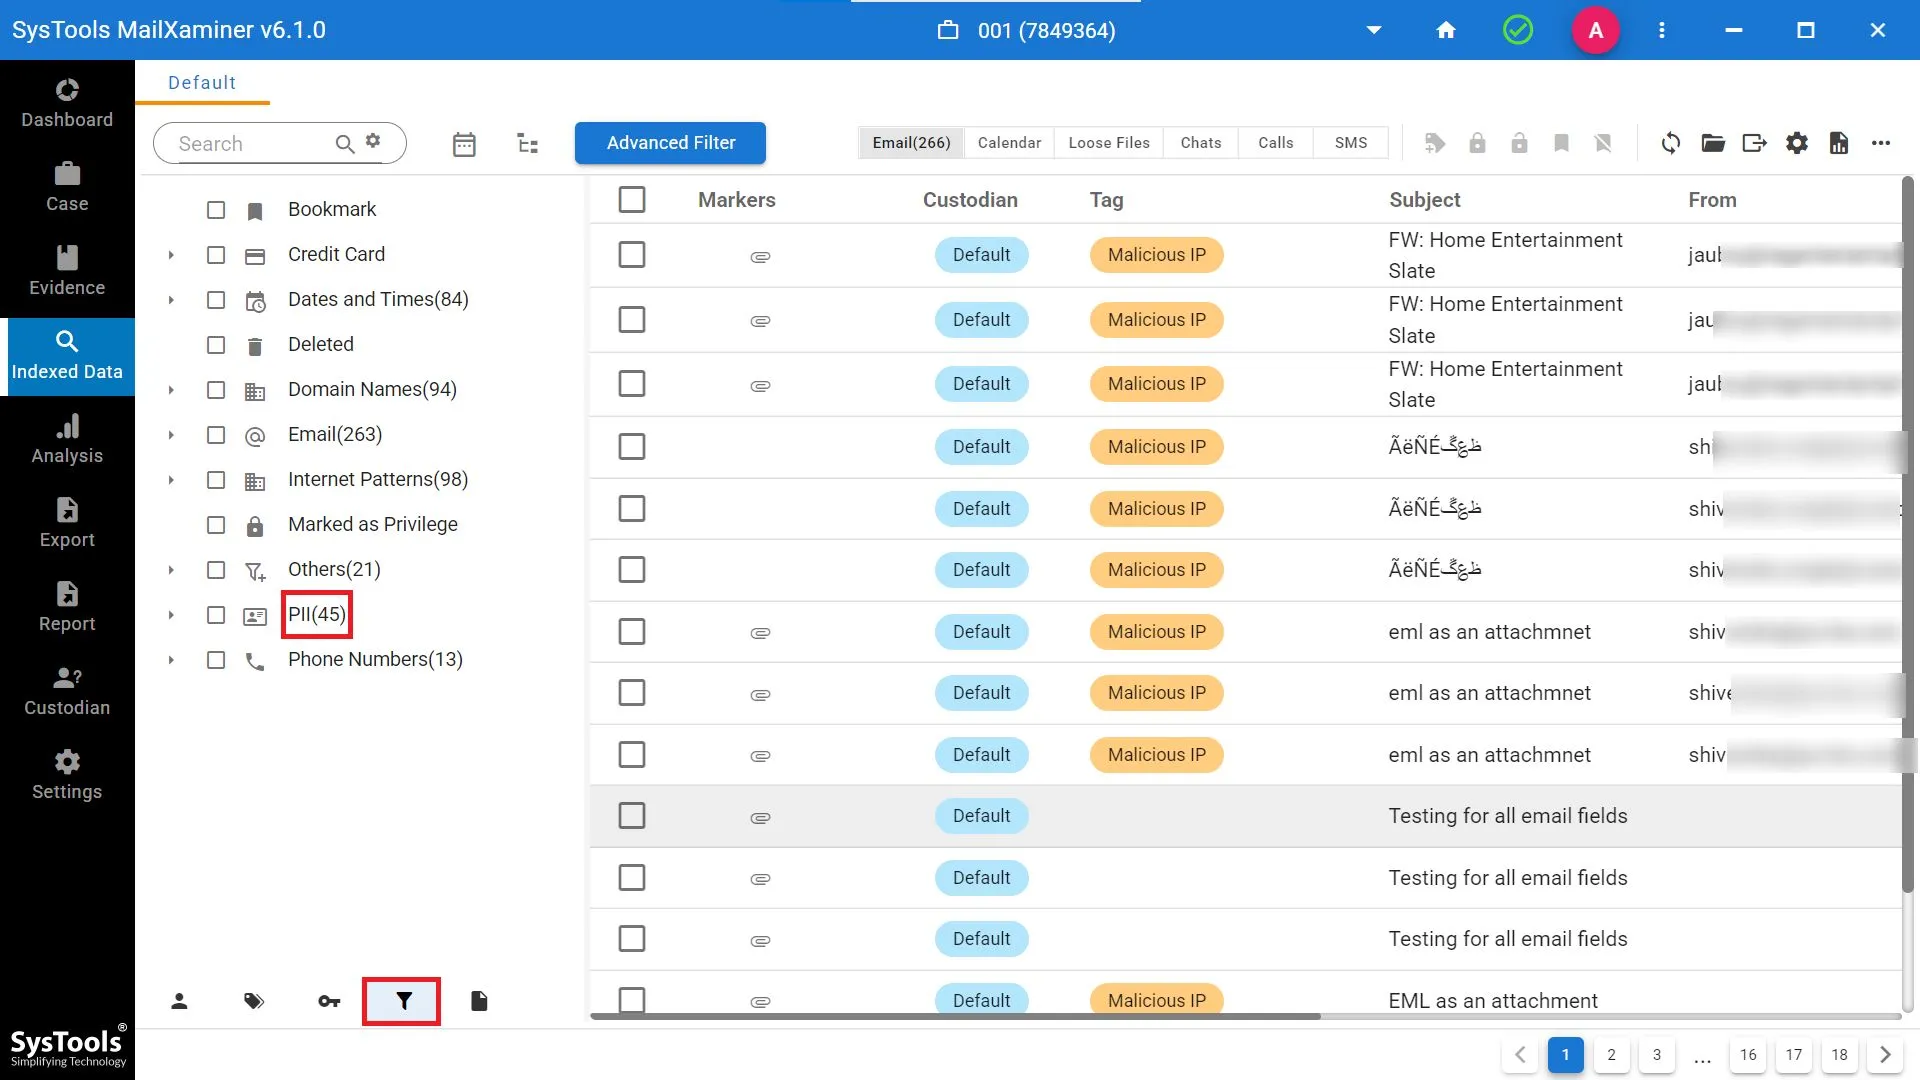This screenshot has height=1080, width=1920.
Task: Click the Advanced Filter button
Action: tap(670, 143)
